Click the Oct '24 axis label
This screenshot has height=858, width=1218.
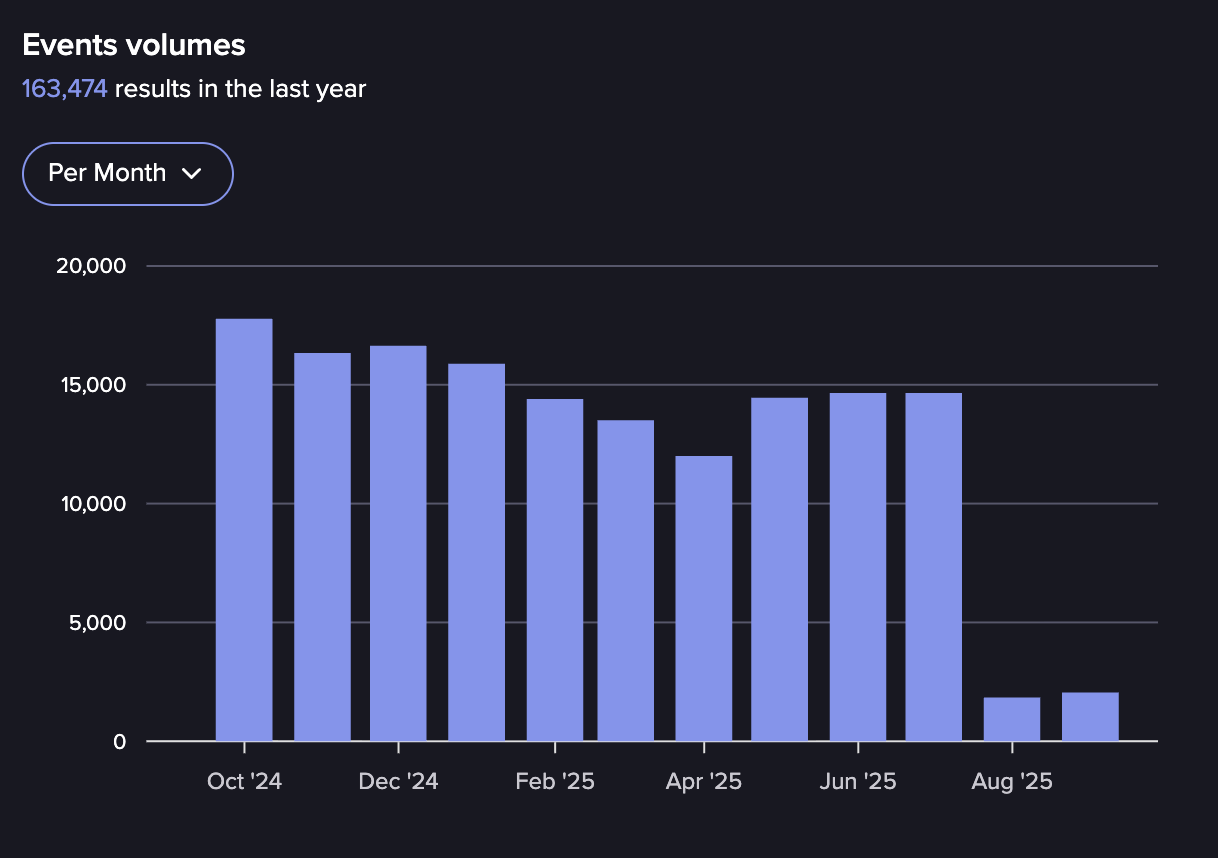click(x=244, y=781)
